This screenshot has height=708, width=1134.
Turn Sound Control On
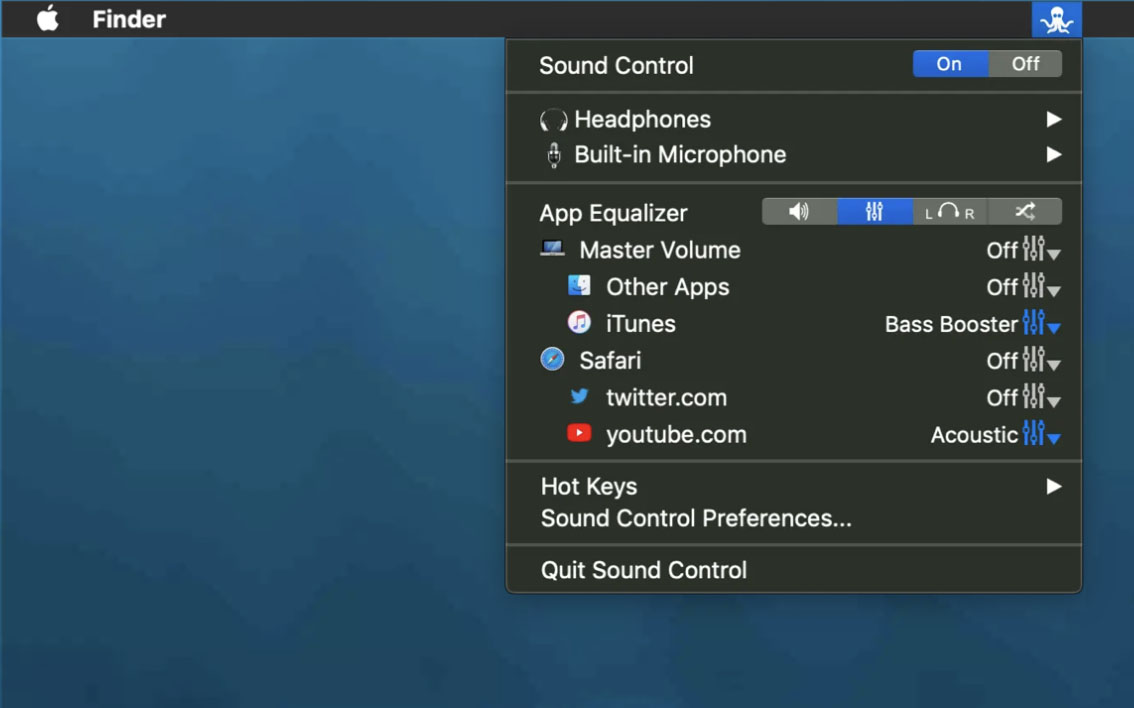[949, 64]
